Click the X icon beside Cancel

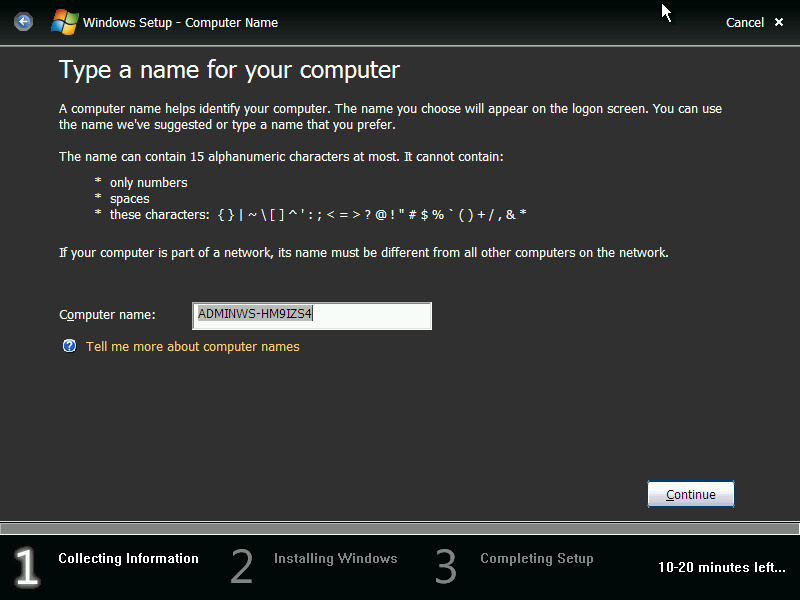(779, 22)
